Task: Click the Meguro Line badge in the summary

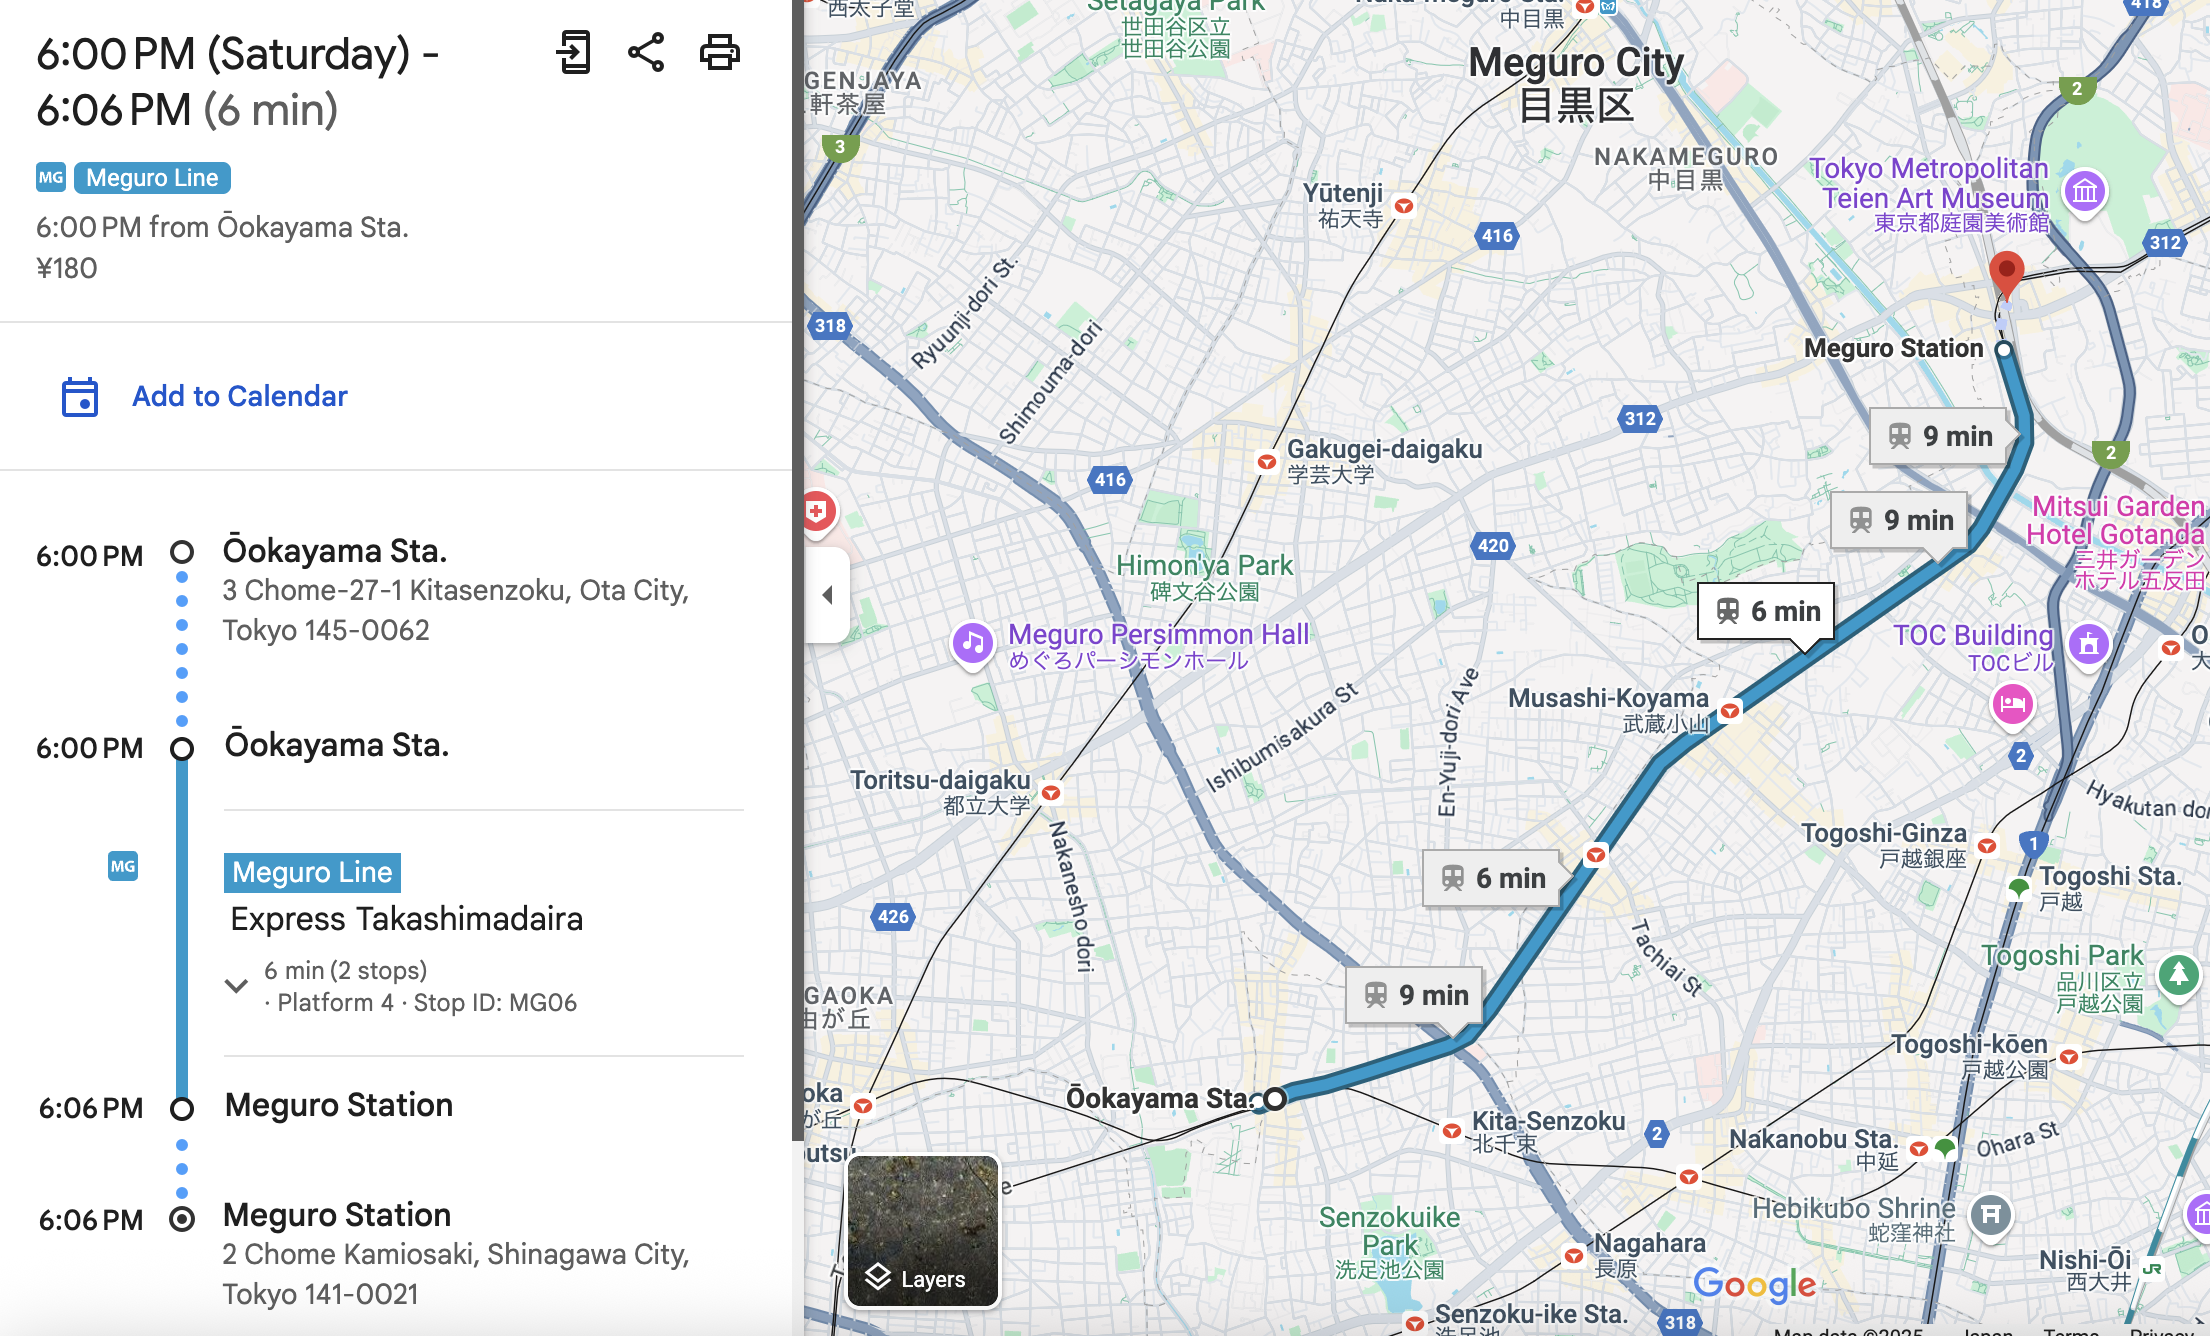Action: [x=152, y=178]
